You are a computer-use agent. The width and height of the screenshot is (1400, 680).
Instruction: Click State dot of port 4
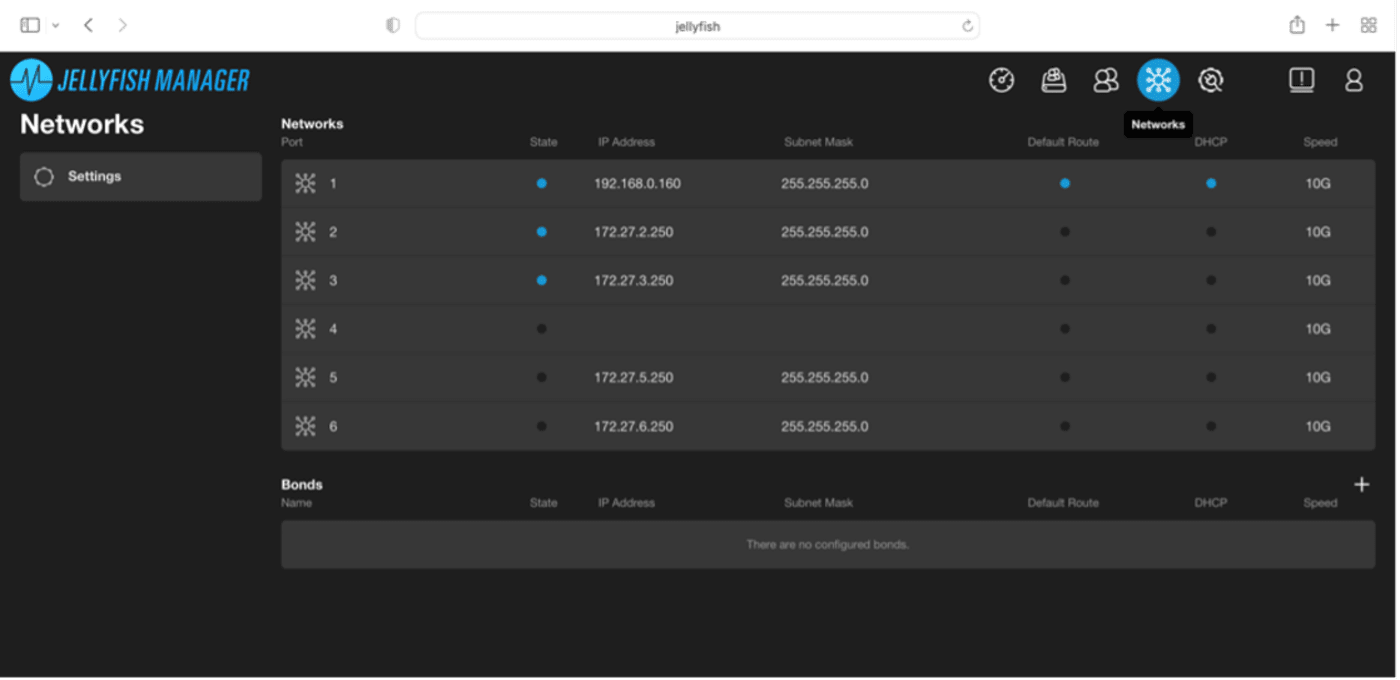point(541,329)
